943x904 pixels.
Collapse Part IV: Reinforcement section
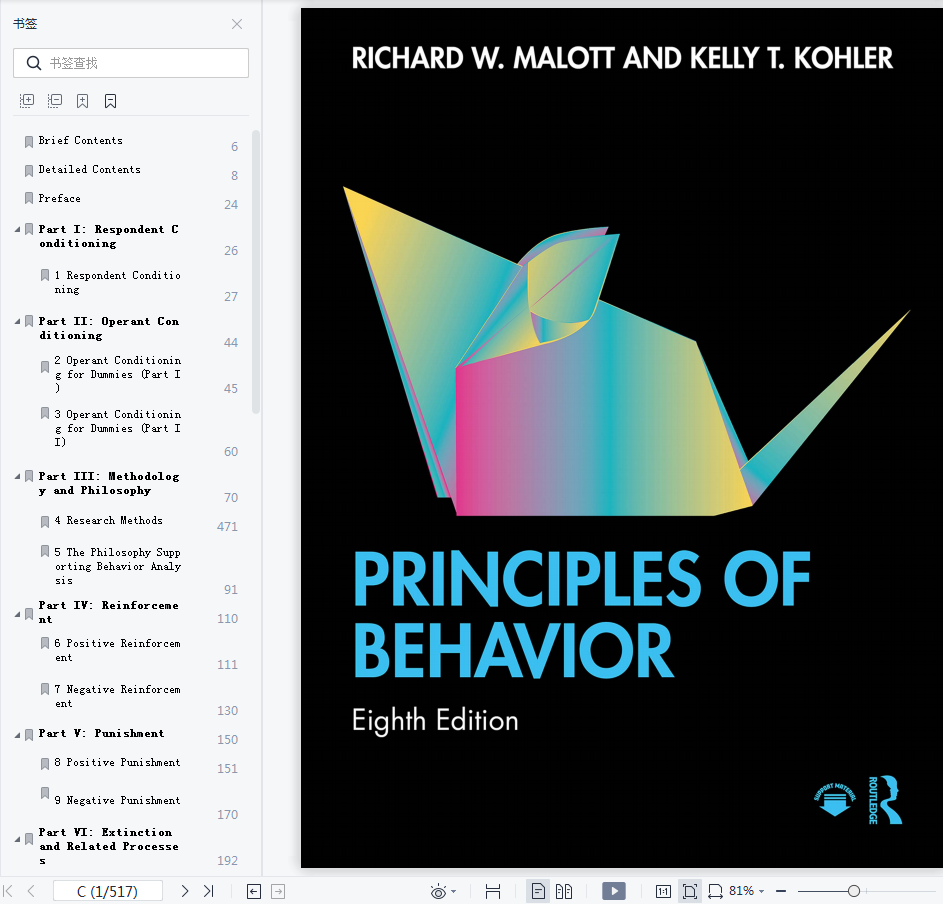point(17,614)
